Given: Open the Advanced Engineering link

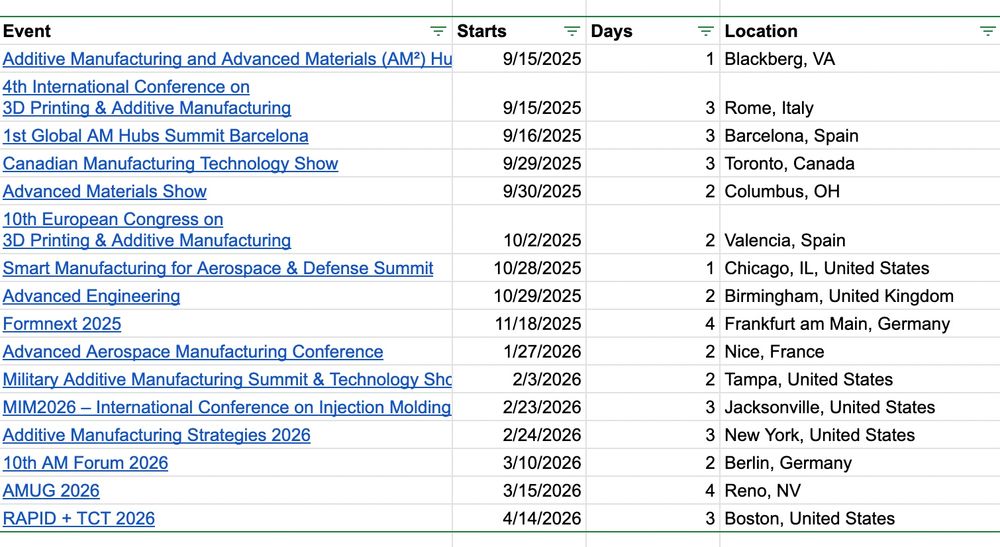Looking at the screenshot, I should tap(91, 296).
